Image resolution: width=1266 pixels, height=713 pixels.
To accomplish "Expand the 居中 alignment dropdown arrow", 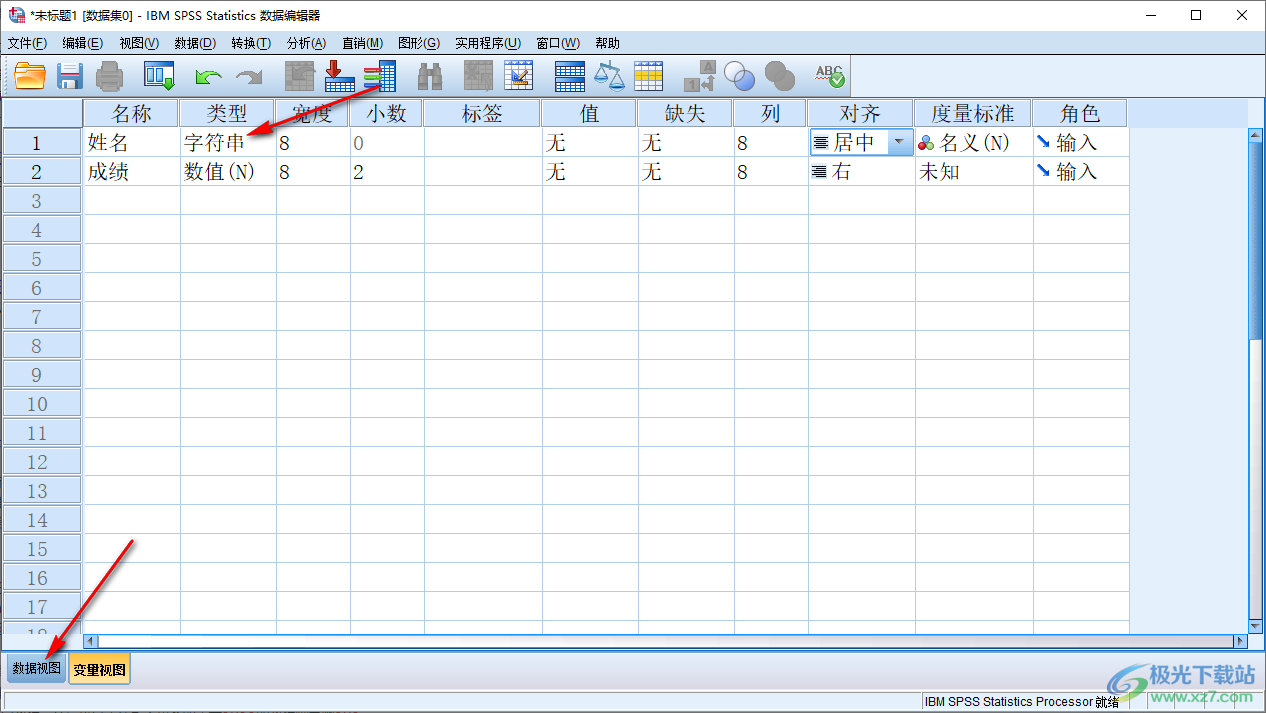I will 898,142.
